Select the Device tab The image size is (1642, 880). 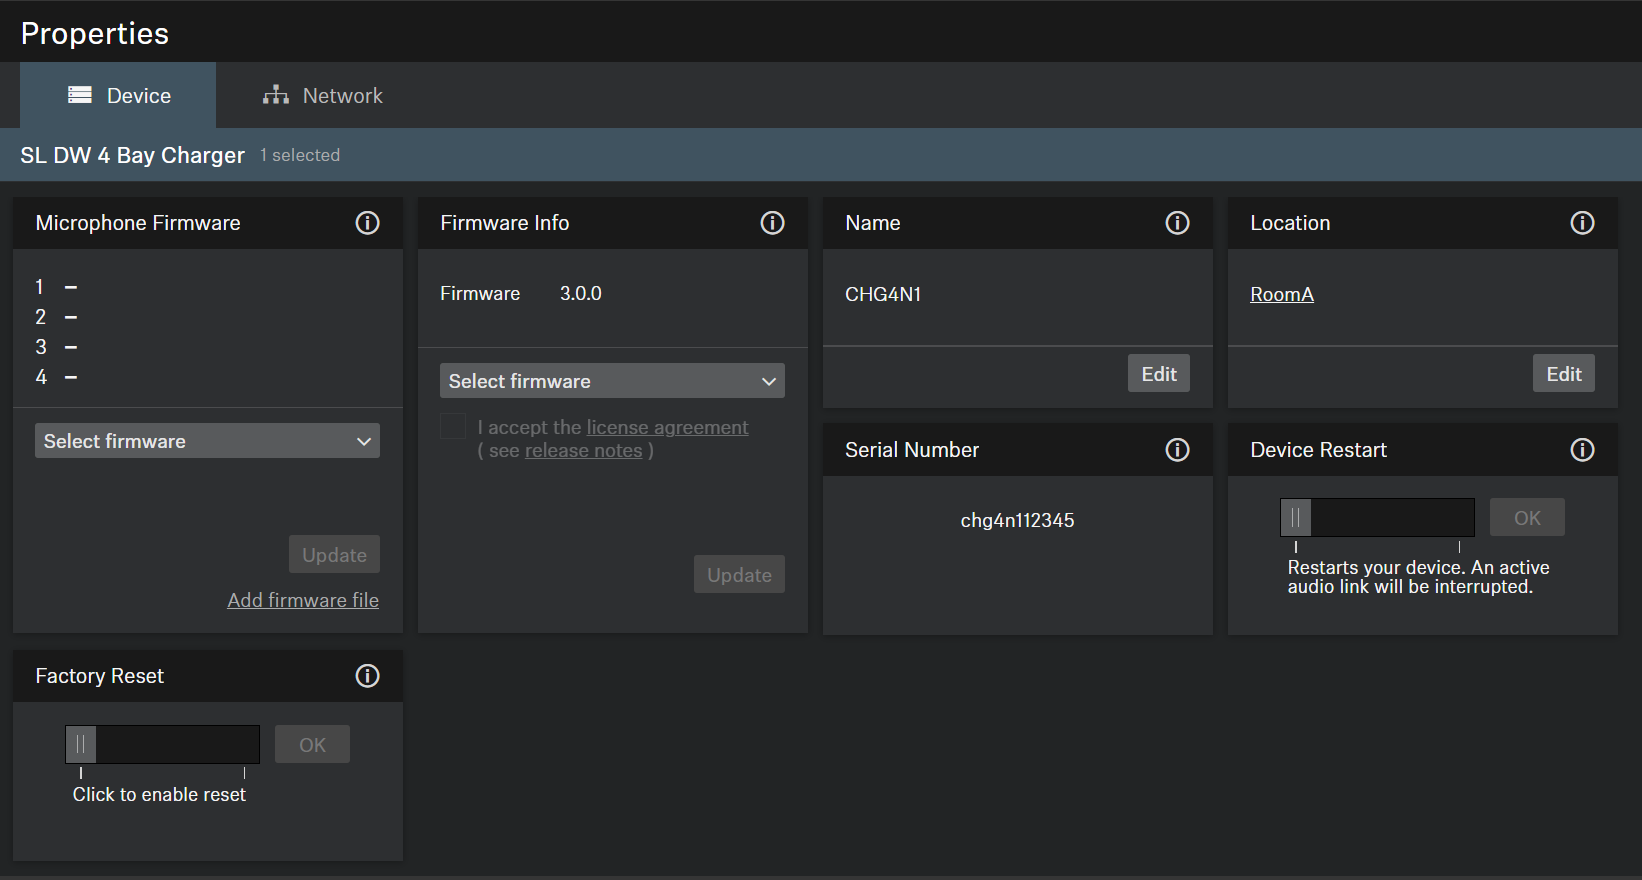click(119, 96)
